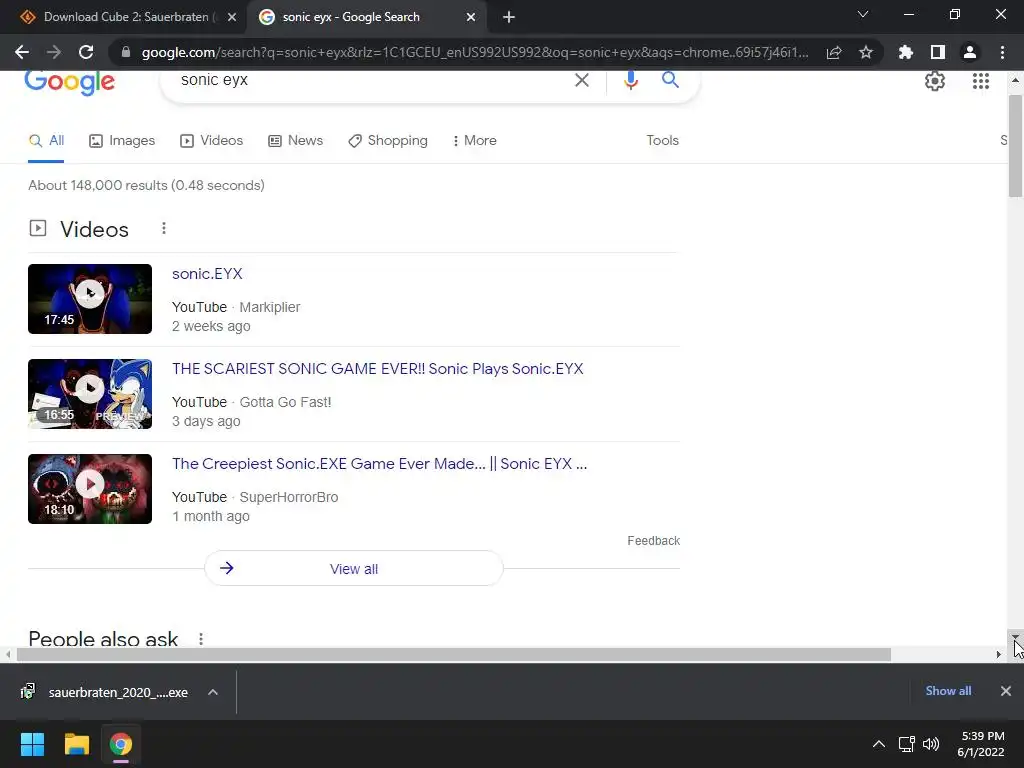The height and width of the screenshot is (768, 1024).
Task: Click the horizontal scrollbar thumb
Action: click(x=454, y=654)
